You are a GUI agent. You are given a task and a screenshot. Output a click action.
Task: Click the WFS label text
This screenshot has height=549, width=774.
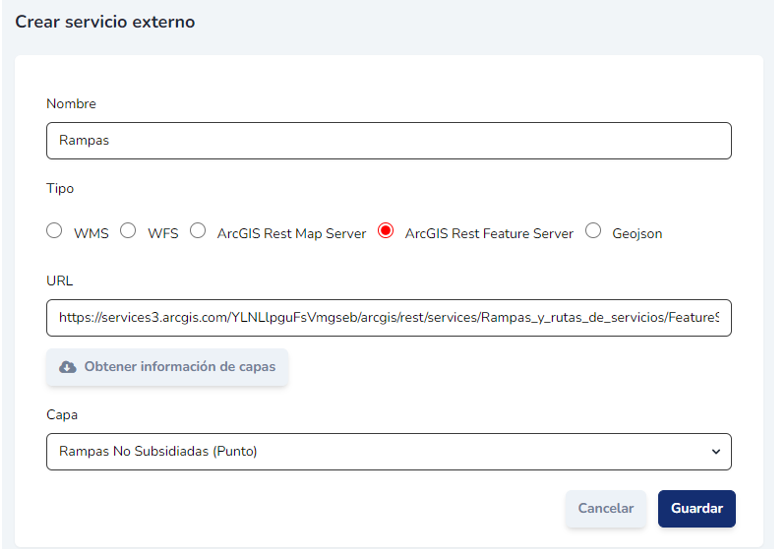[163, 233]
